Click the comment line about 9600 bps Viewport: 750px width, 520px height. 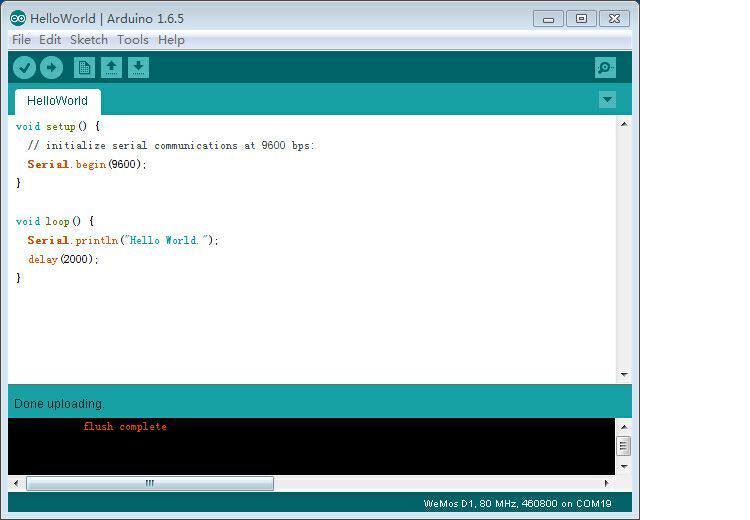pos(171,145)
